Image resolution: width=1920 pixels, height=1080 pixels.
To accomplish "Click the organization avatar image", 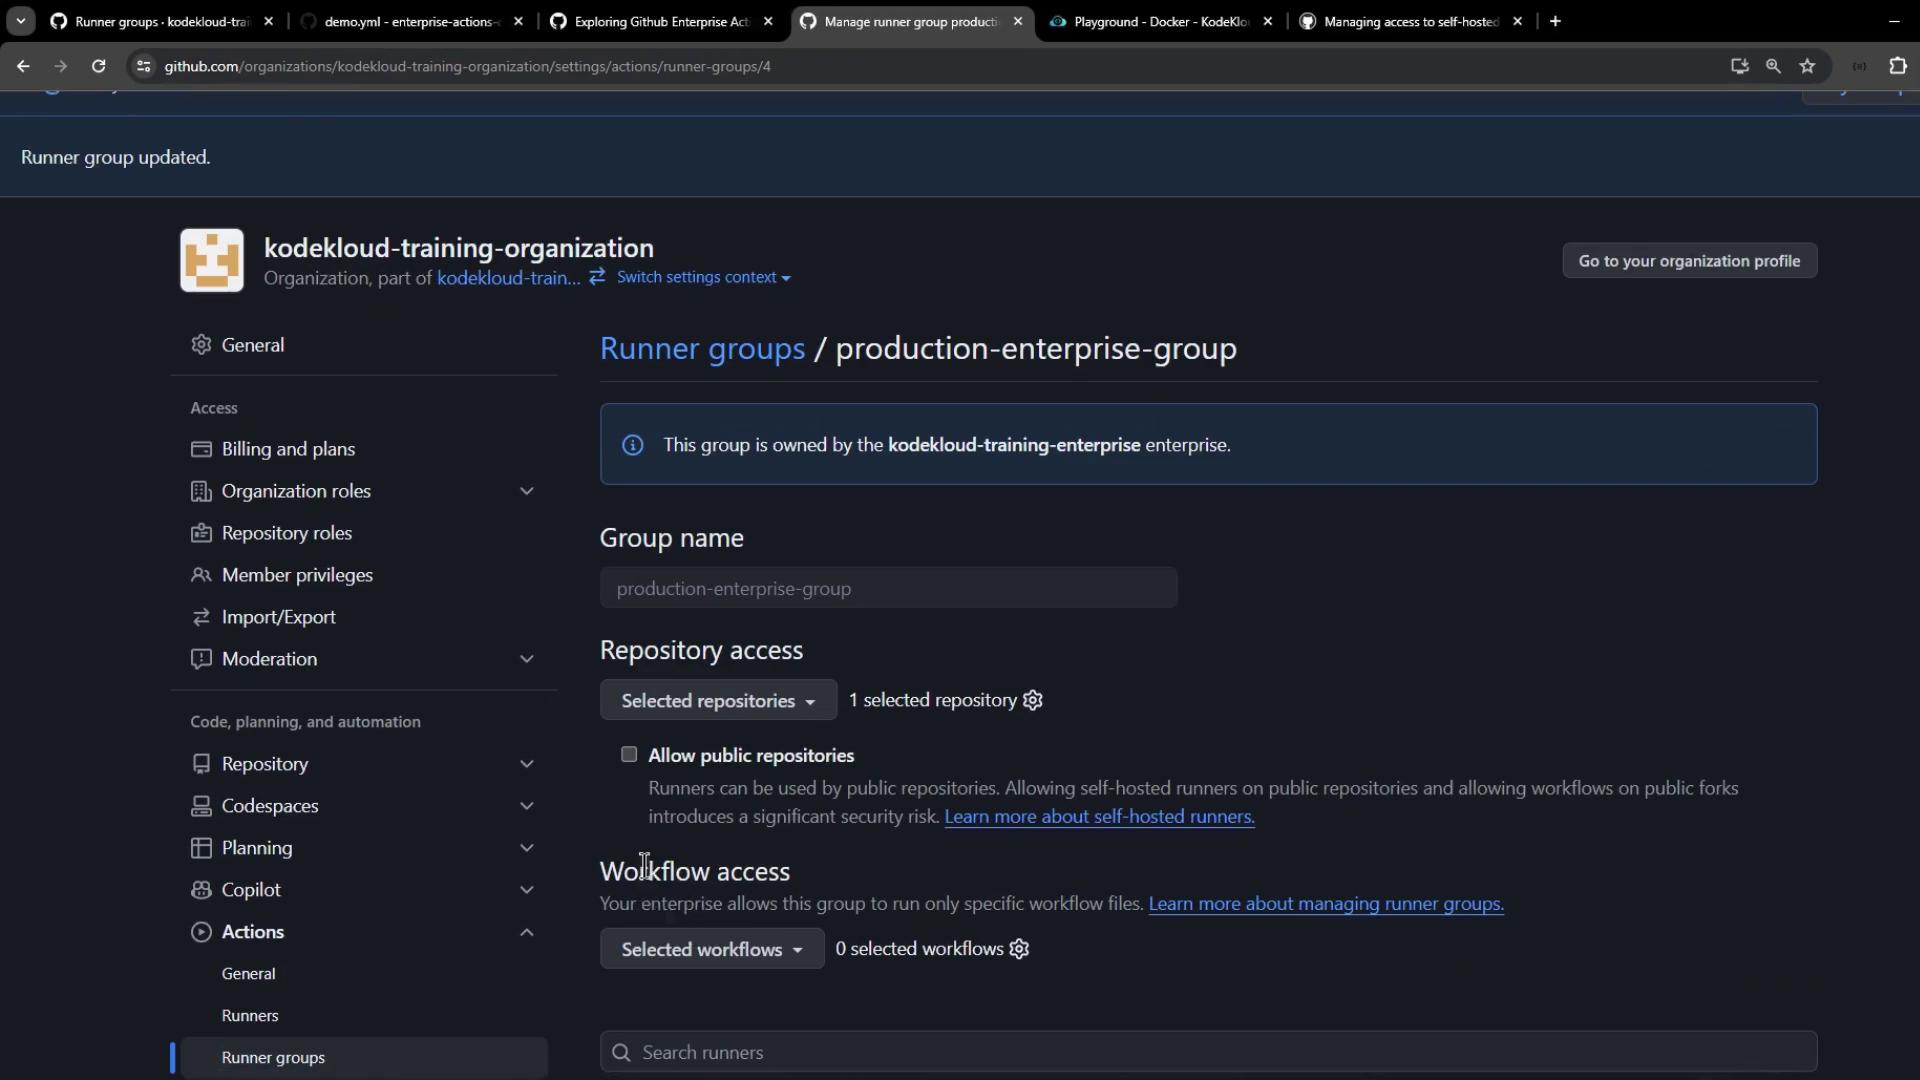I will click(x=212, y=260).
